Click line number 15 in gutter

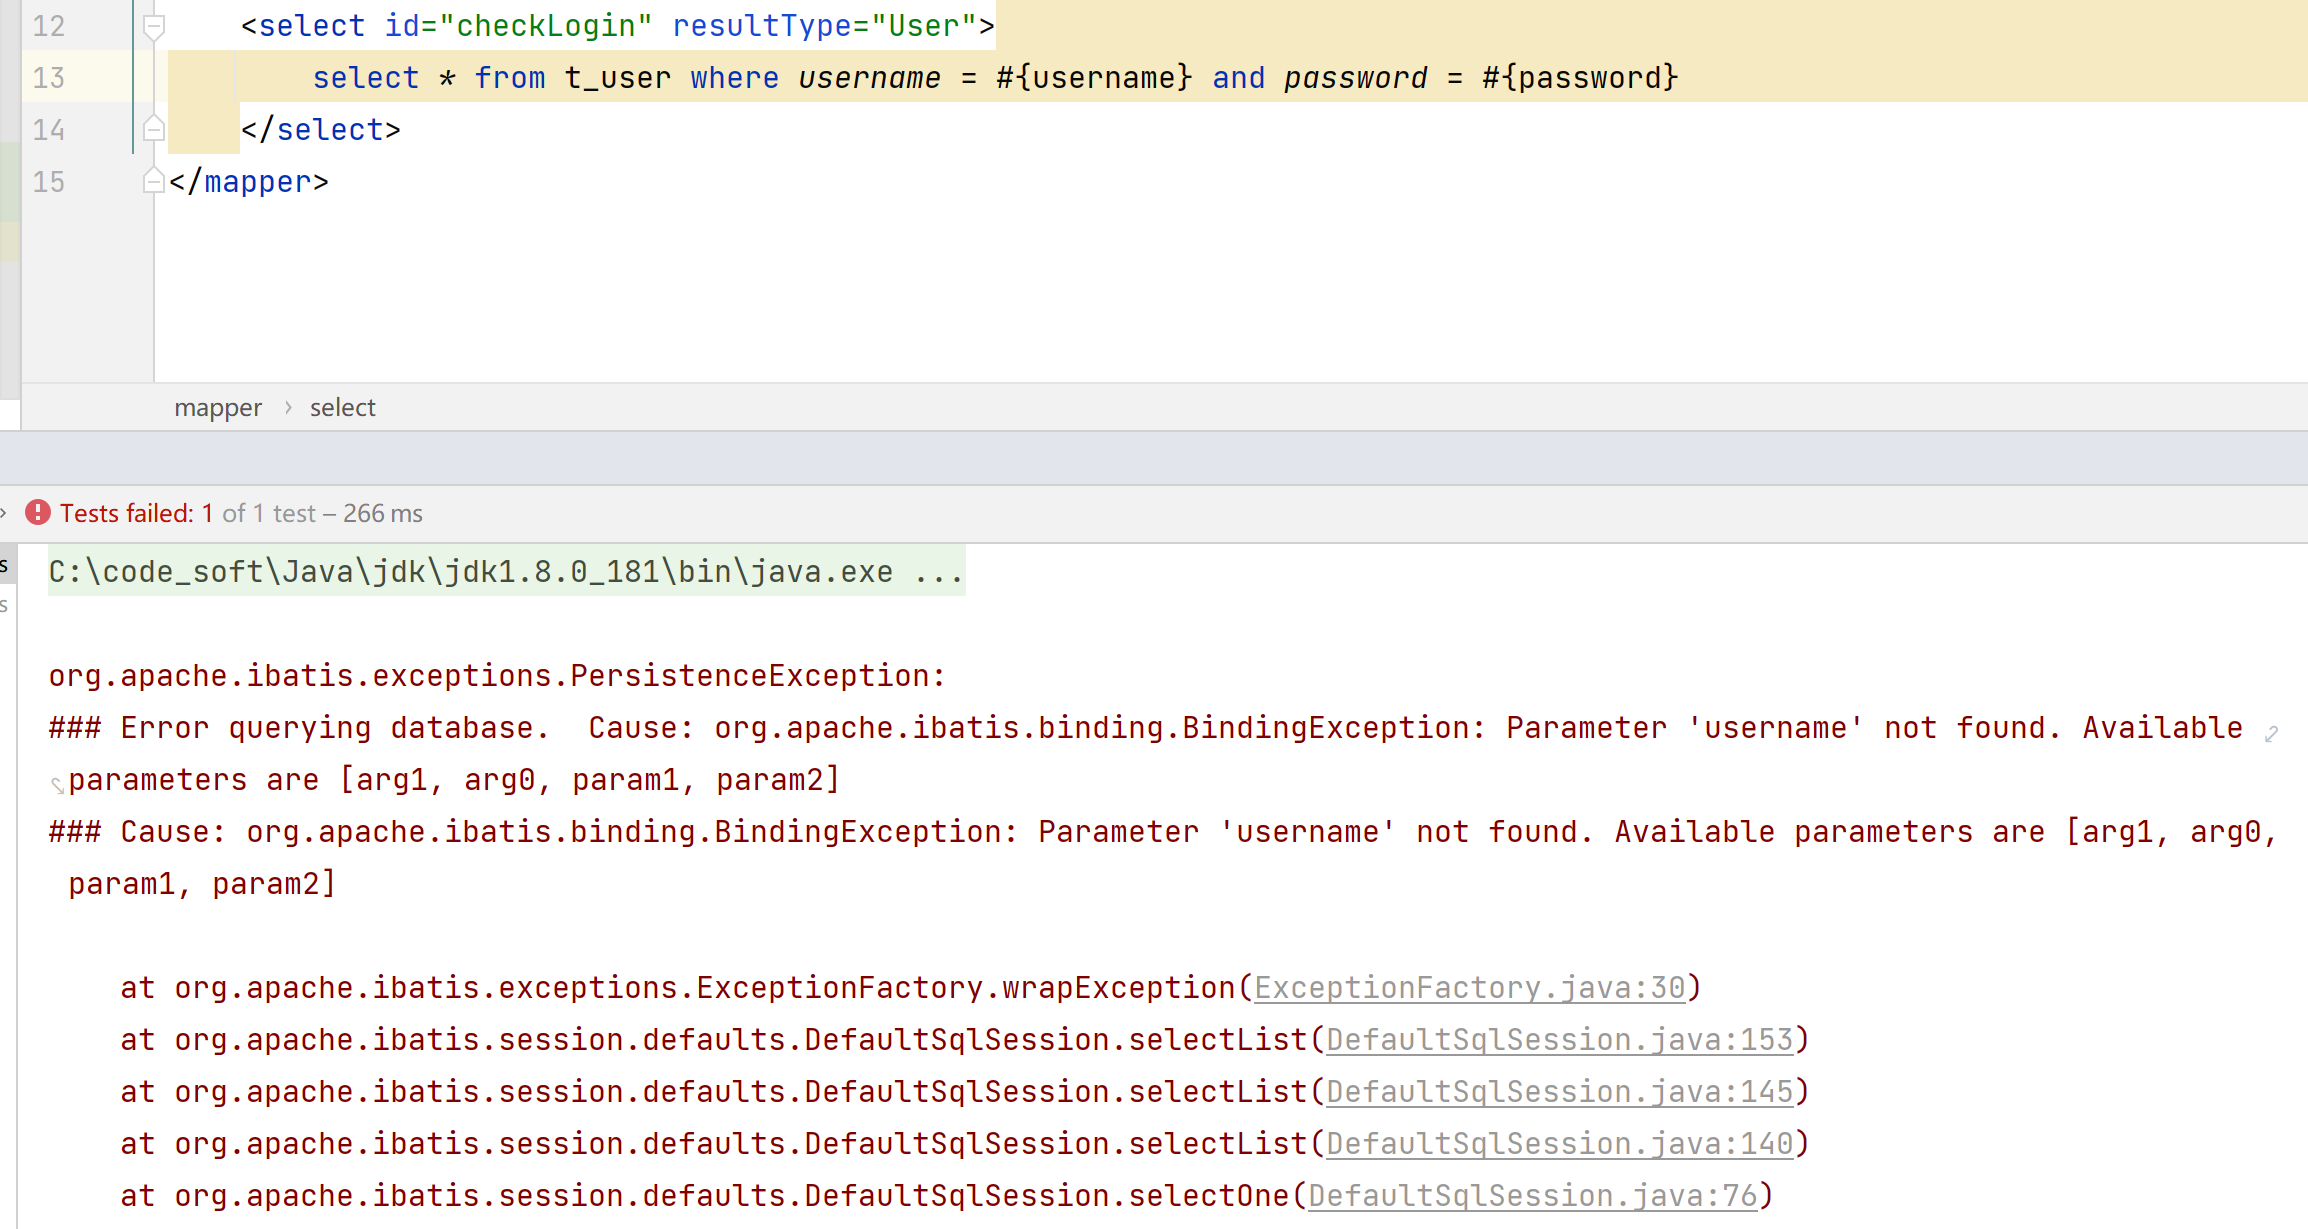point(48,182)
